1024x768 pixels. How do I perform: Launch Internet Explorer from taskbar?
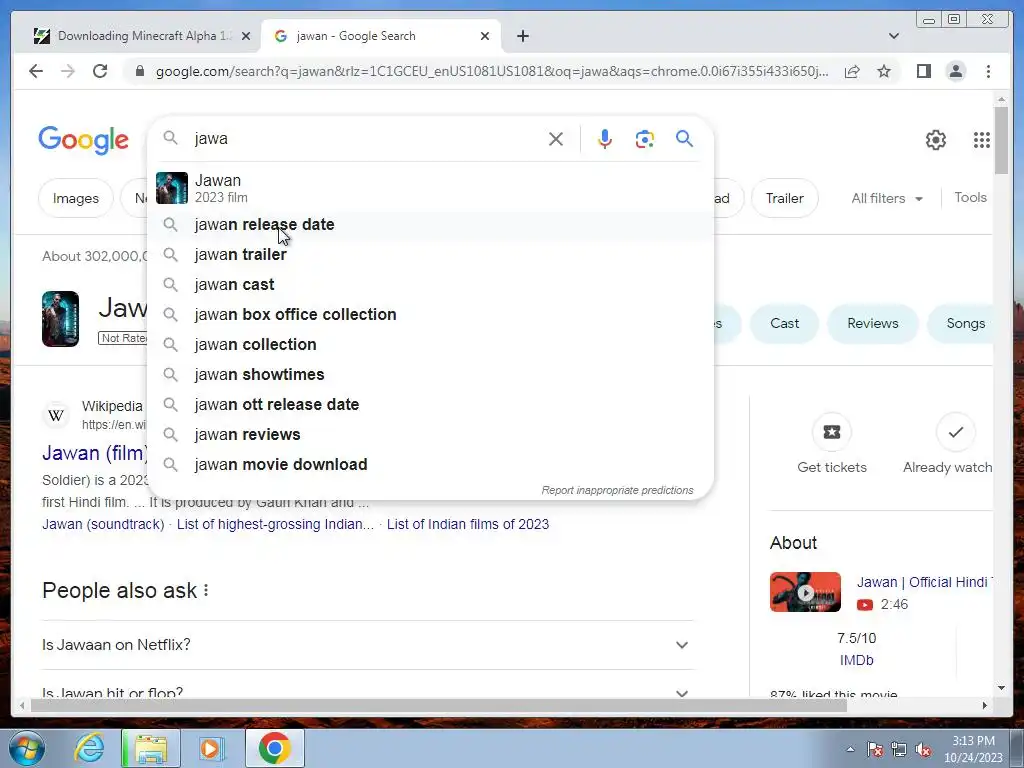click(89, 748)
